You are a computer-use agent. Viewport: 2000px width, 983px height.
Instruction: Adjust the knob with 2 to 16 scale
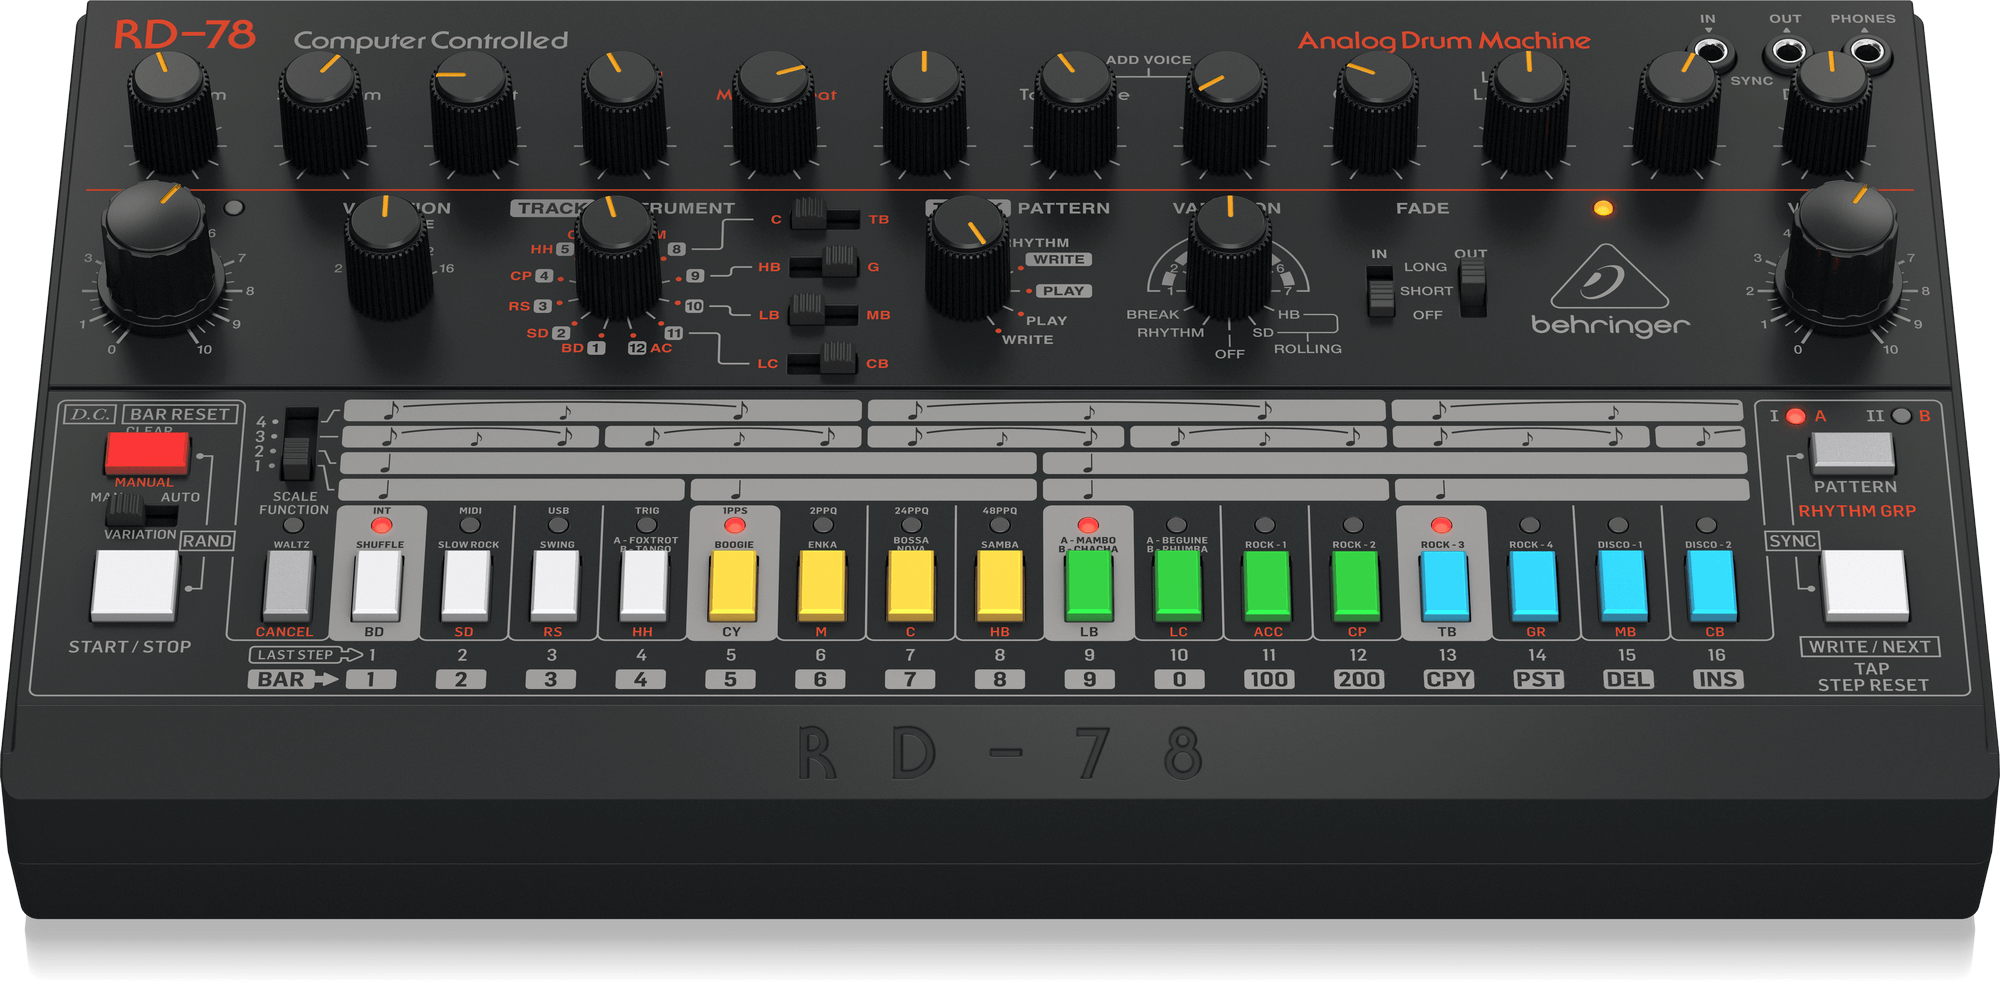389,258
